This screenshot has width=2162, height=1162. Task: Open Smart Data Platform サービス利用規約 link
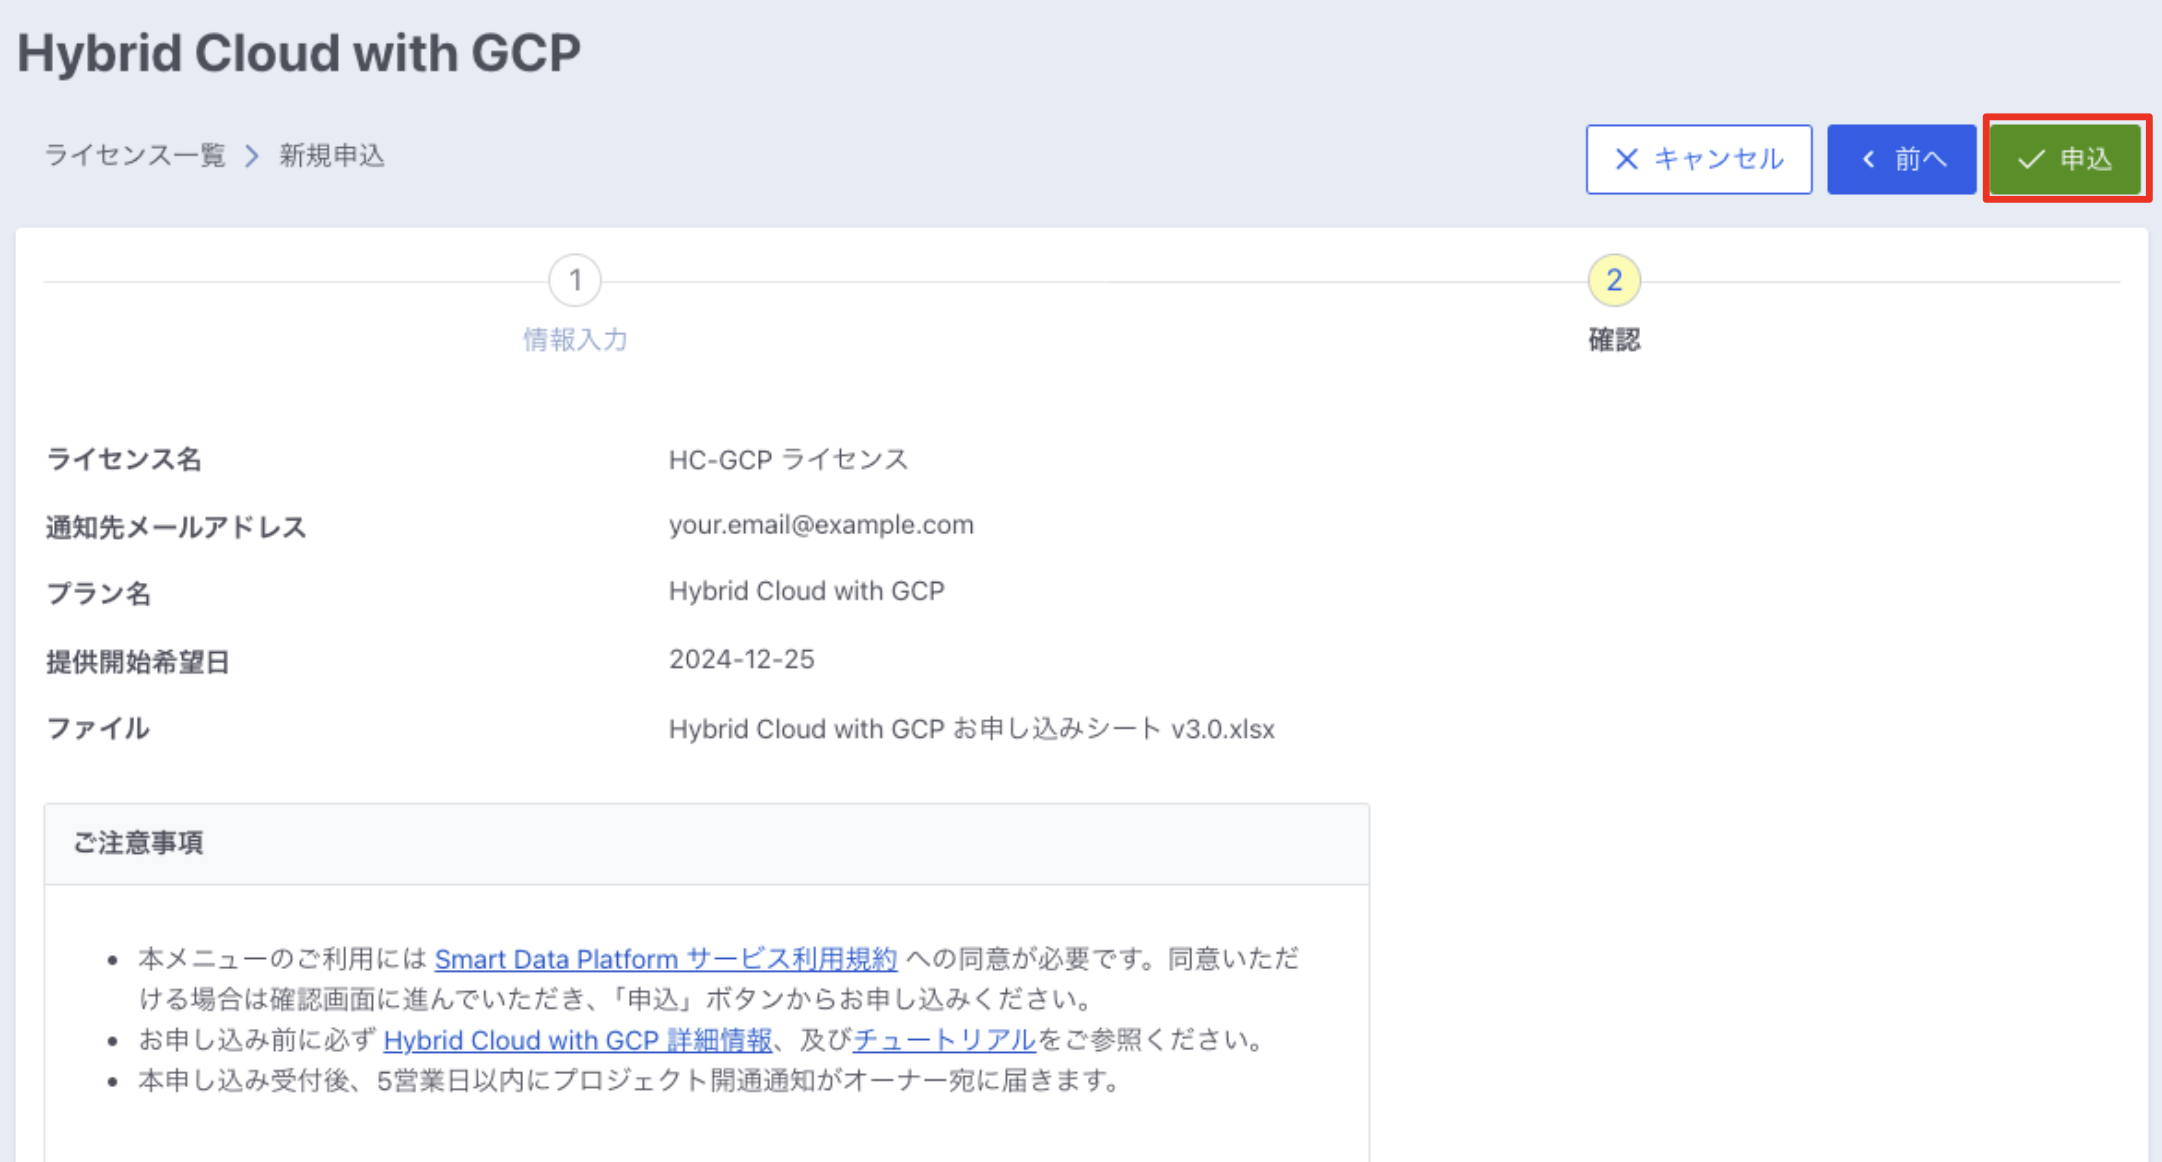pos(665,959)
